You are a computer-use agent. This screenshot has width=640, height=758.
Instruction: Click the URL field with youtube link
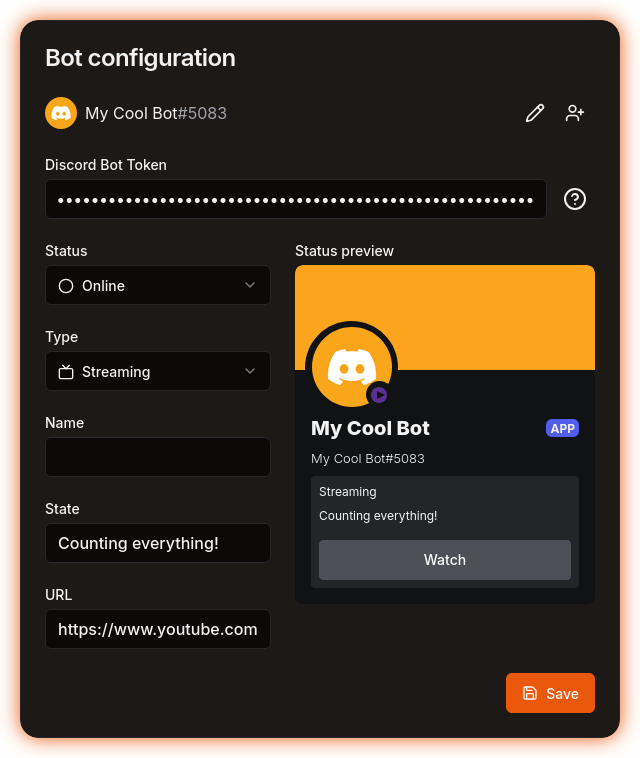158,629
